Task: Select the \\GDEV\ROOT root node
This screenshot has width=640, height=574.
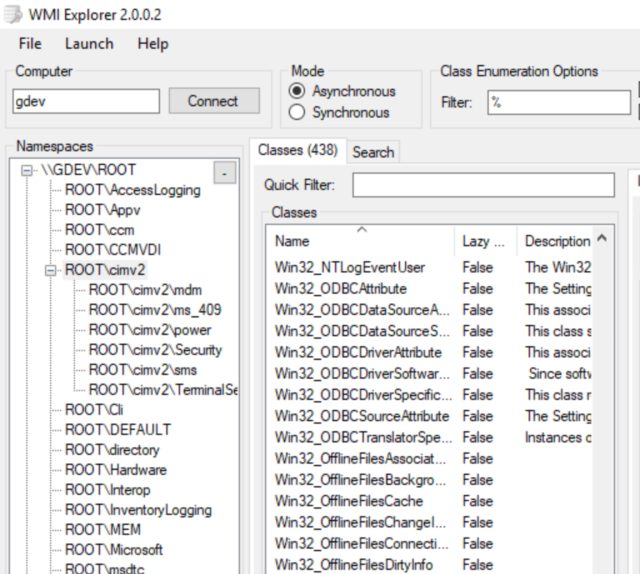Action: (x=88, y=170)
